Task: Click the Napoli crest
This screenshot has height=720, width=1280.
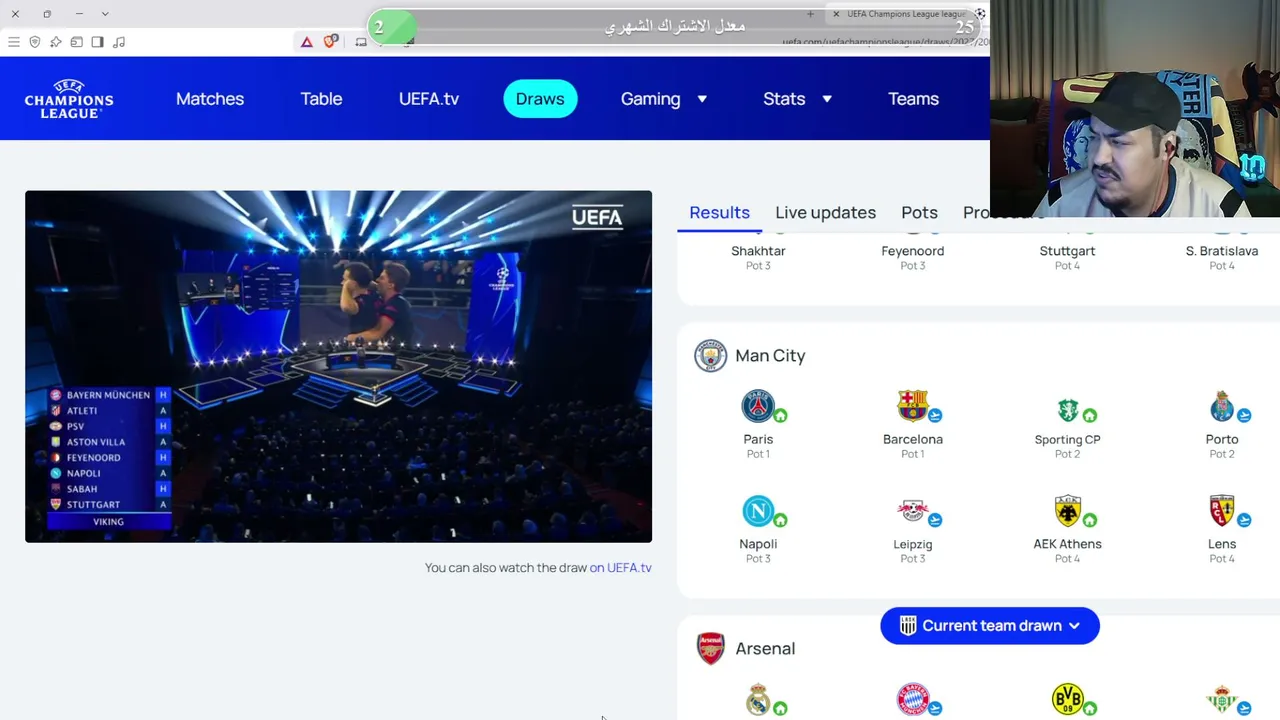Action: coord(758,511)
